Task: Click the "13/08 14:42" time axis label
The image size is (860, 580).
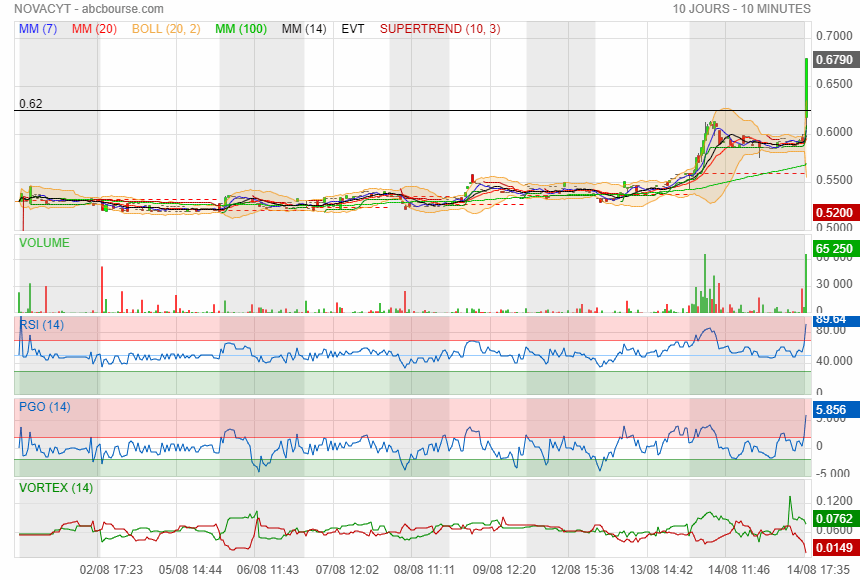Action: click(661, 570)
